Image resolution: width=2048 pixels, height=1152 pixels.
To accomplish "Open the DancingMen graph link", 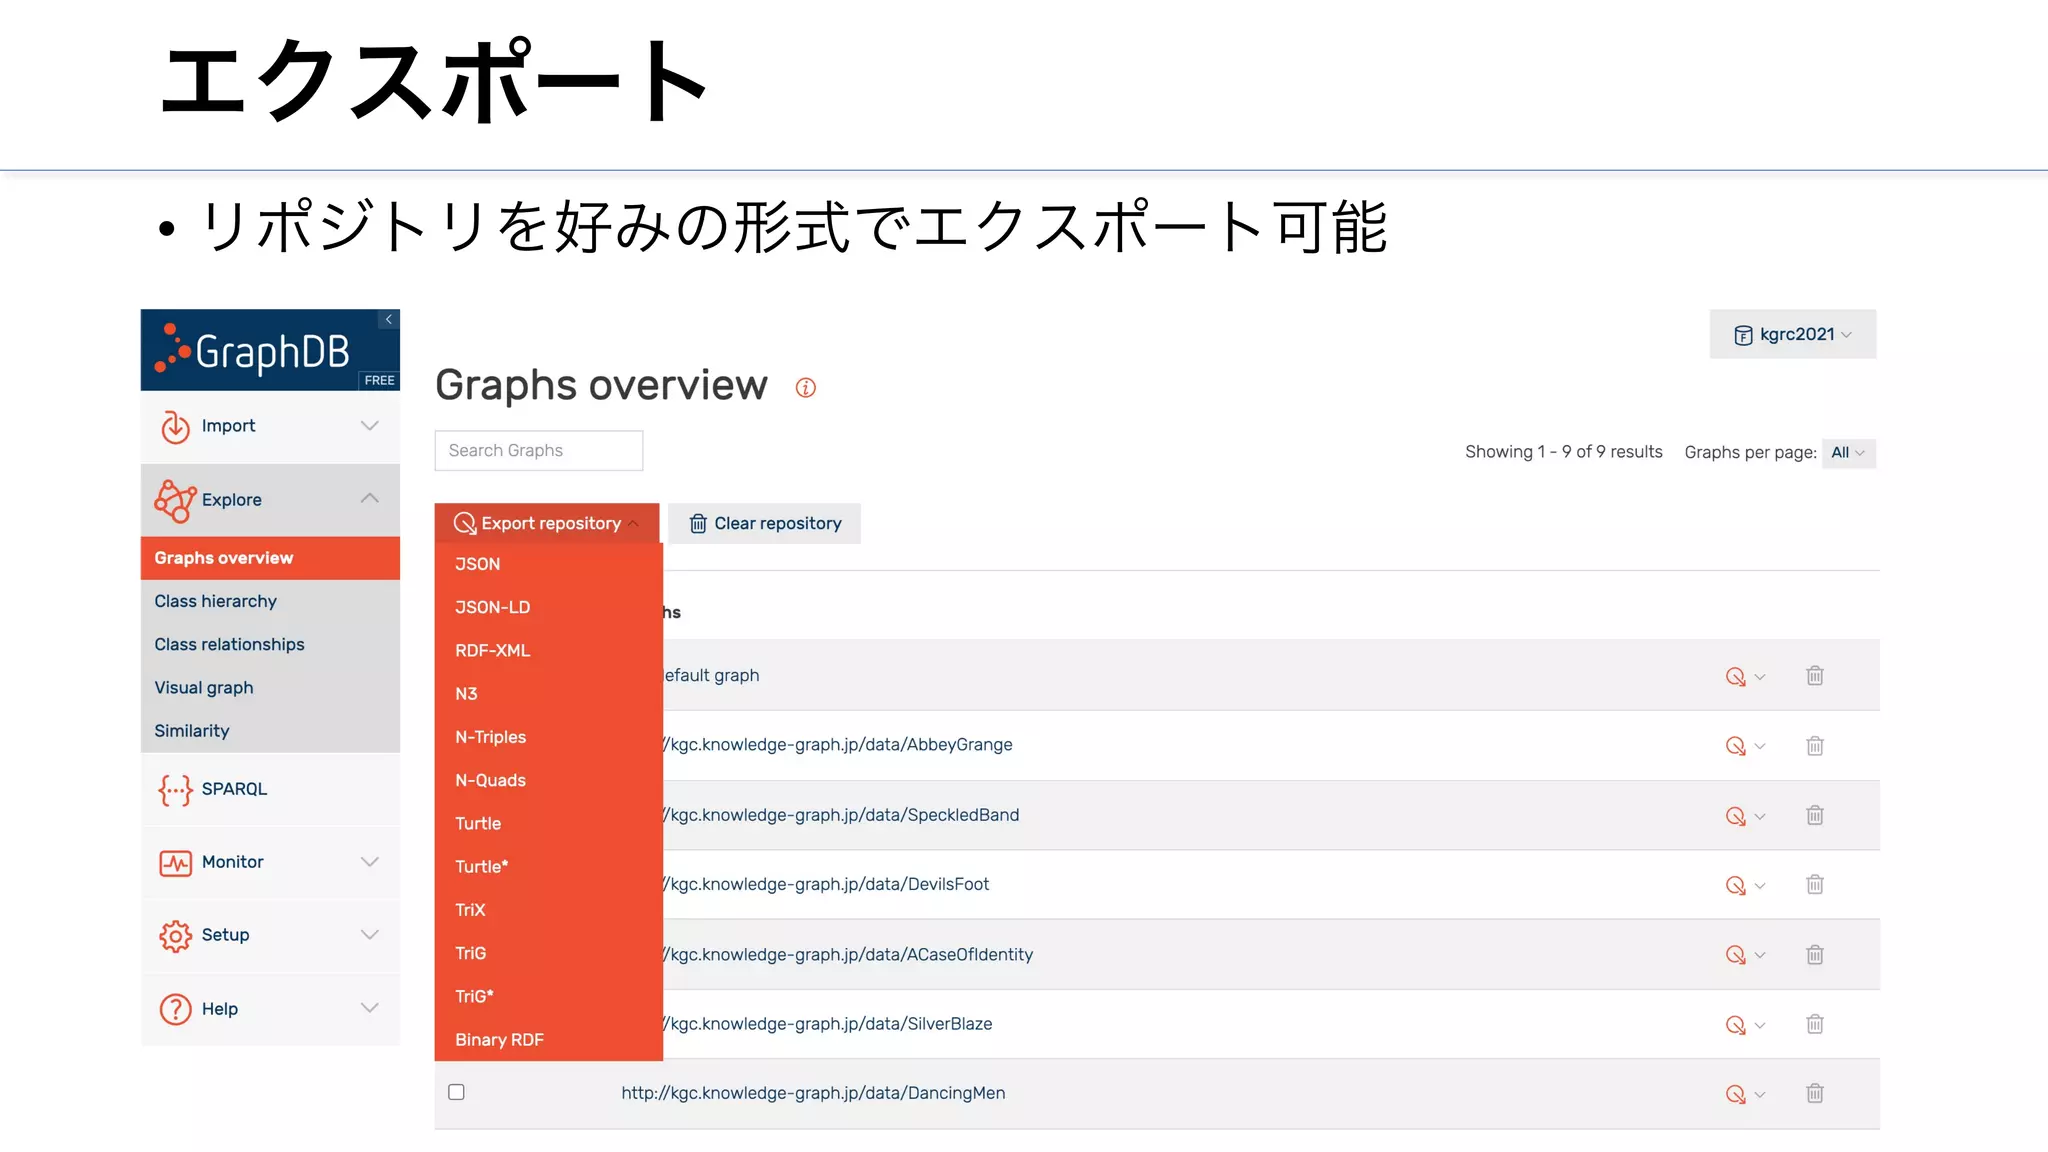I will (813, 1093).
